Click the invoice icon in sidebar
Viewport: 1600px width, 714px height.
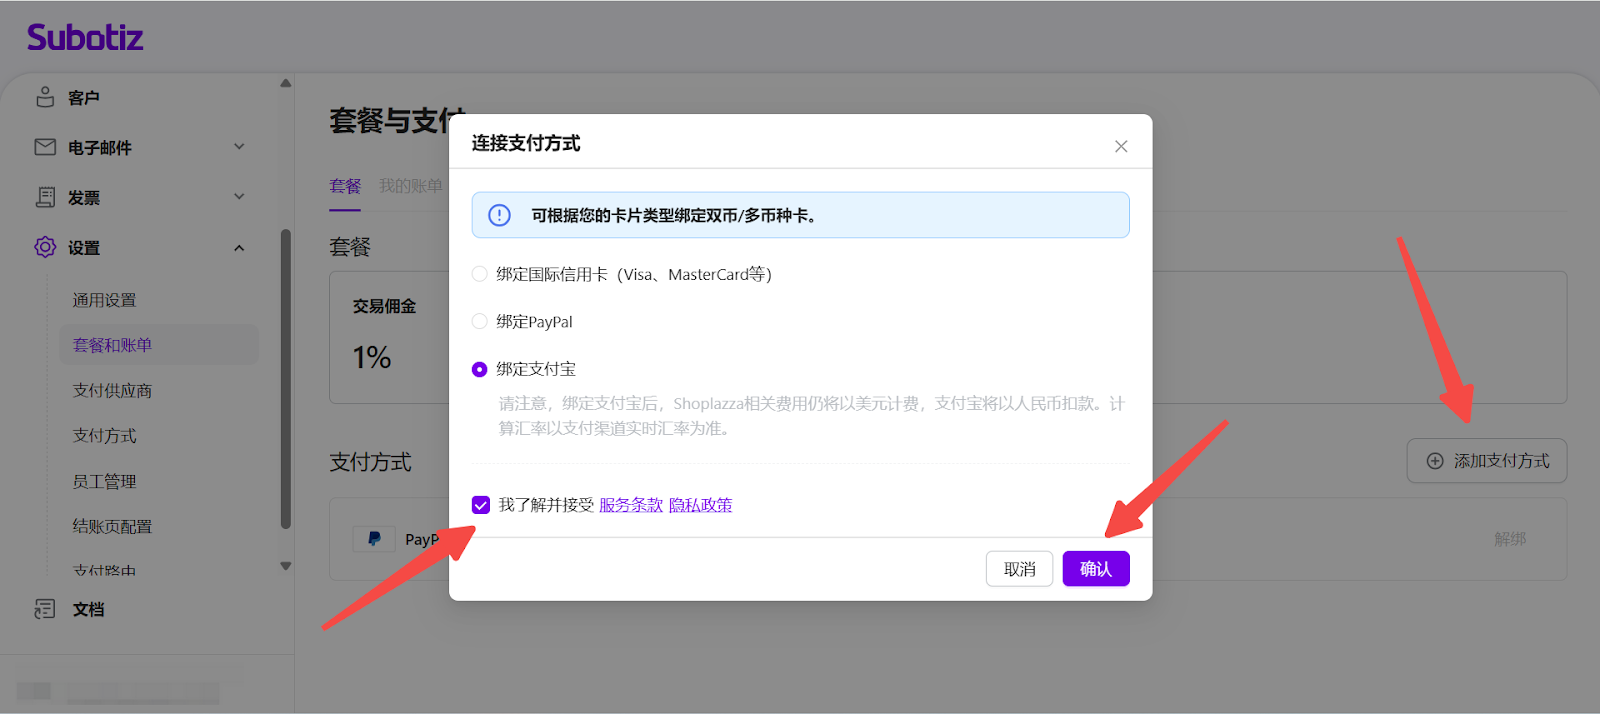pos(45,197)
